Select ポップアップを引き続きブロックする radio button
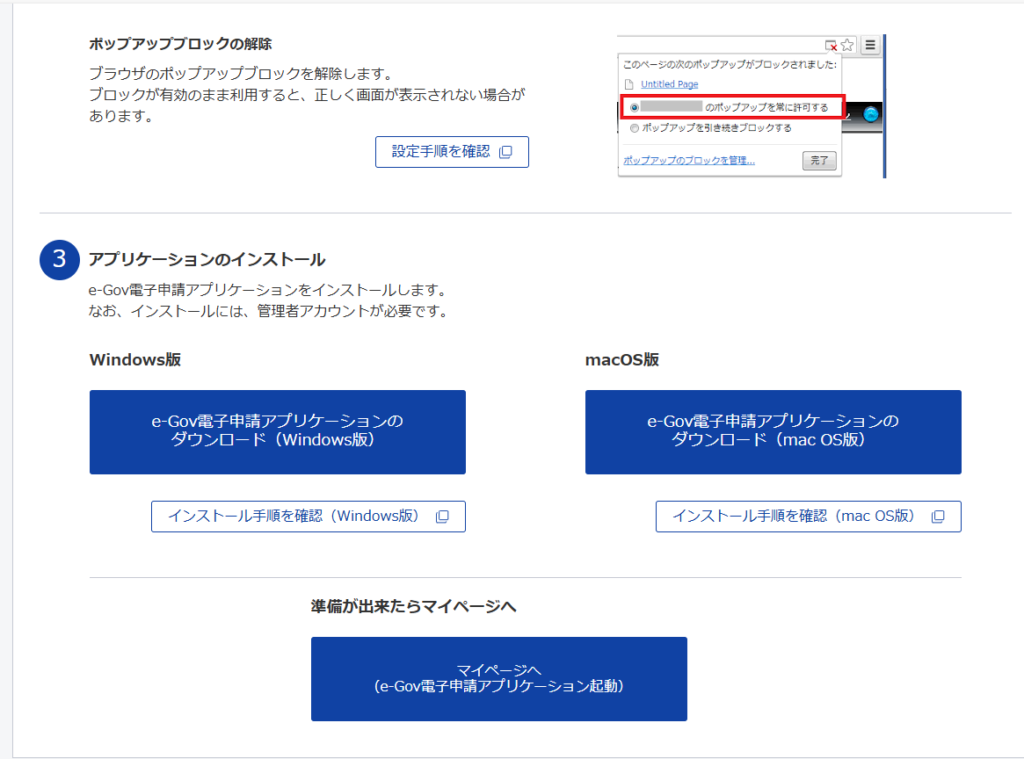 (x=634, y=128)
